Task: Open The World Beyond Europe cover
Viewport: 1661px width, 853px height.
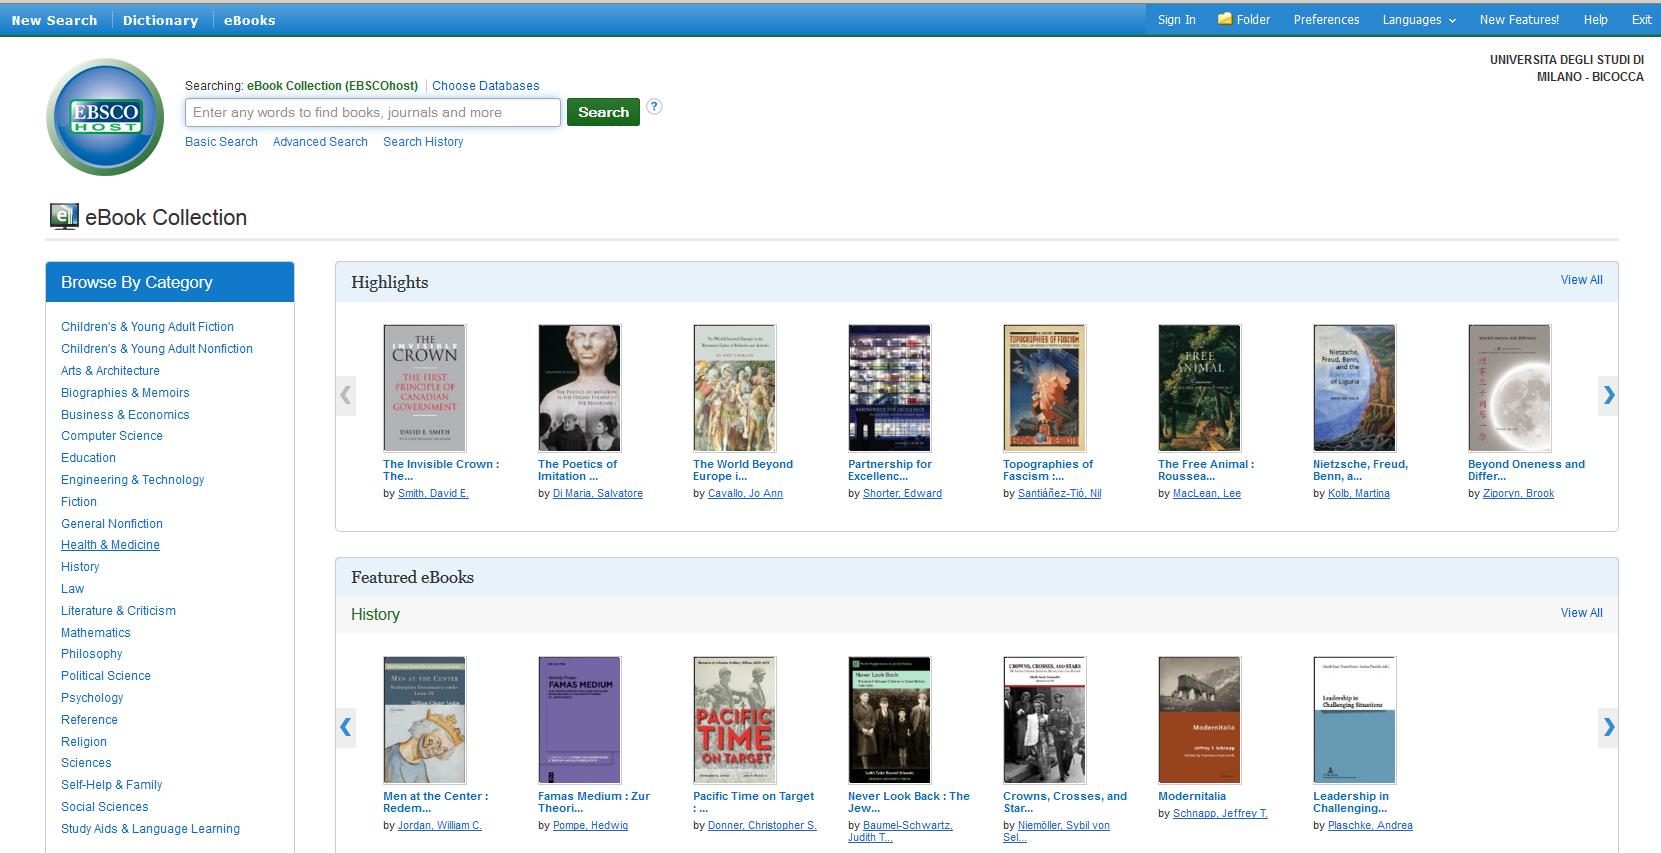Action: (x=735, y=388)
